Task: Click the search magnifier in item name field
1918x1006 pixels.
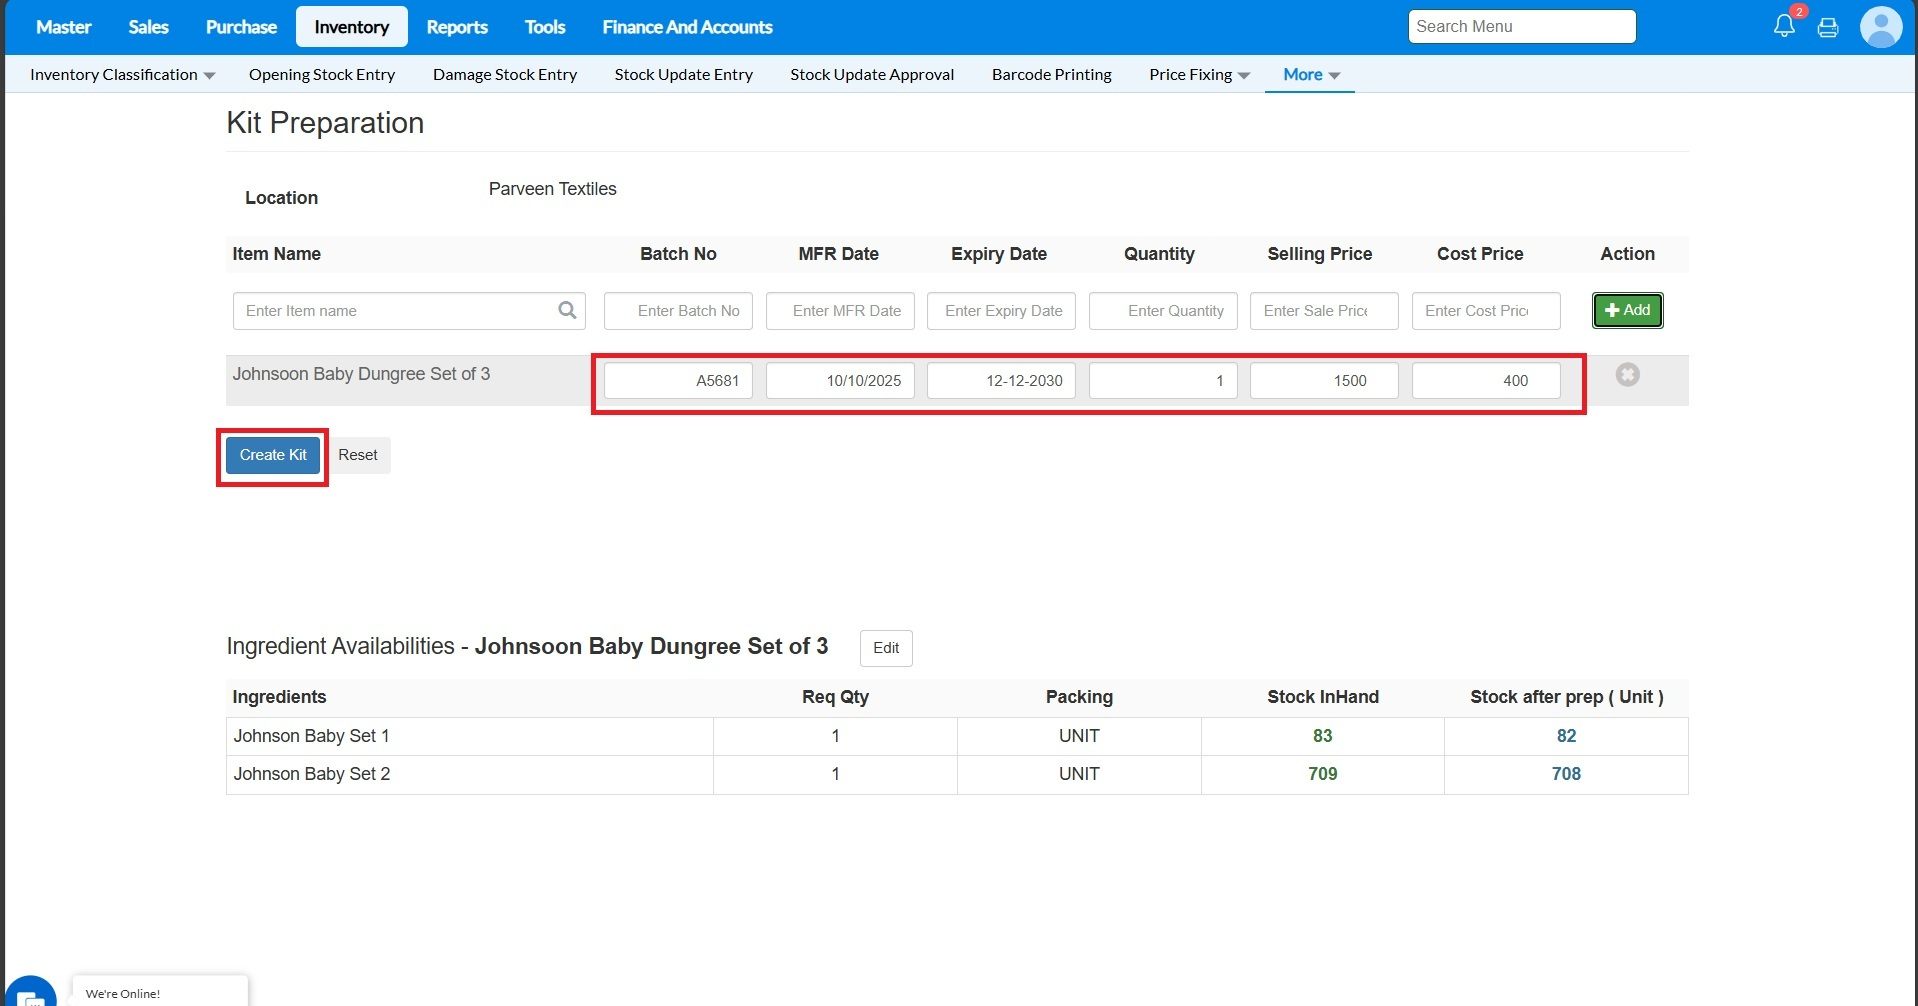Action: 567,310
